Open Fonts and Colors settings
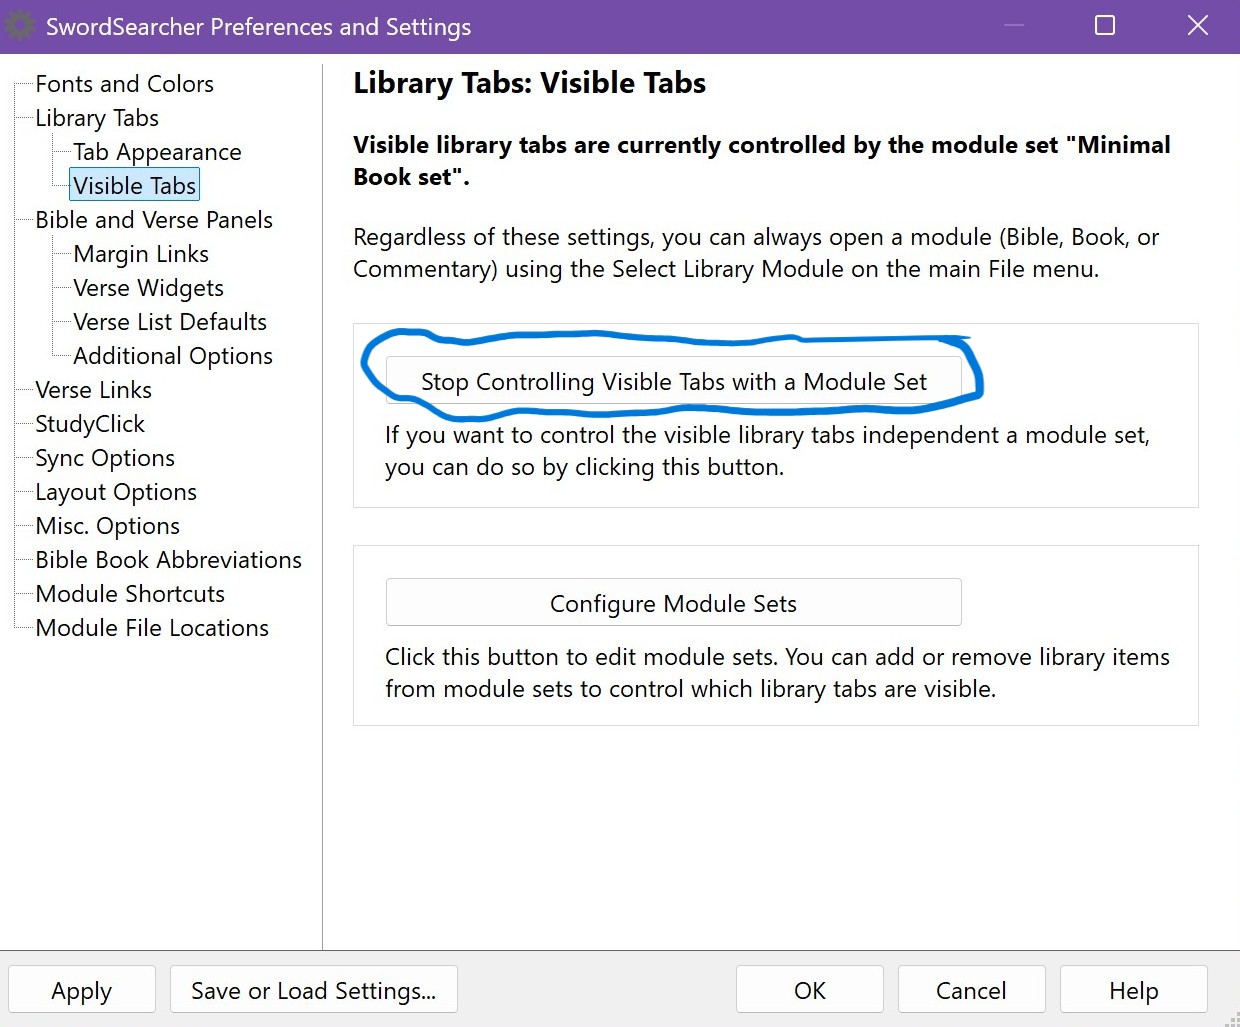 pyautogui.click(x=124, y=84)
